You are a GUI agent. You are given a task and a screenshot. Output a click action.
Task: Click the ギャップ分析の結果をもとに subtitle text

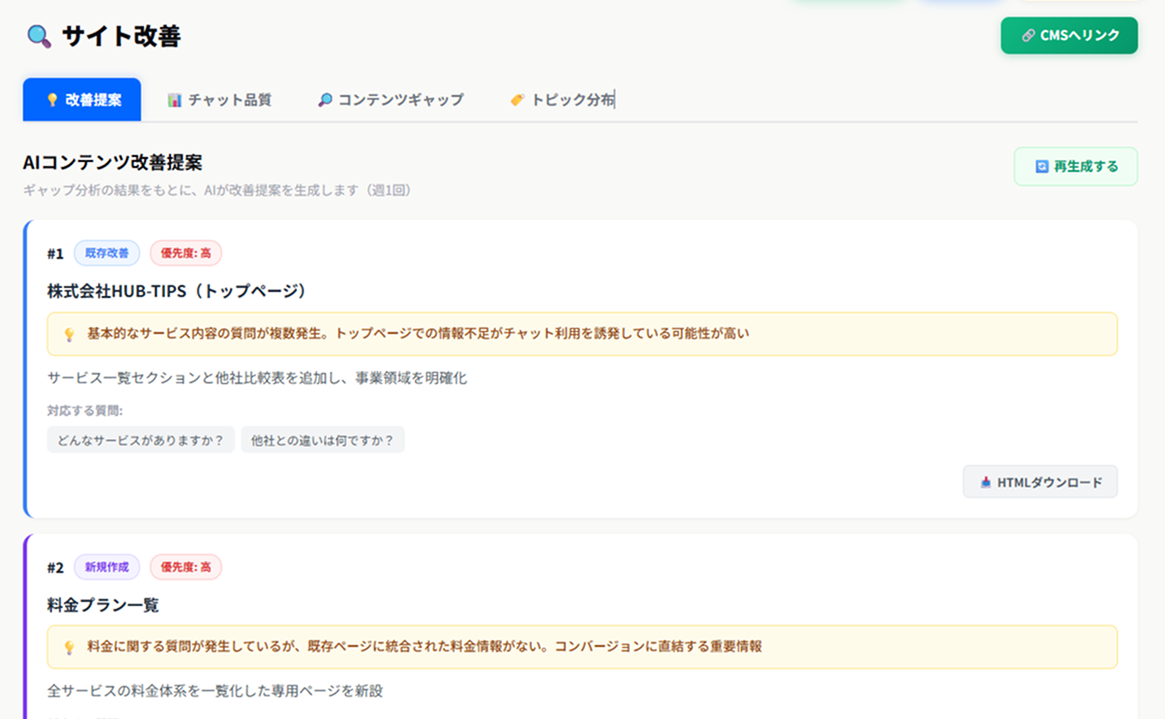point(217,190)
